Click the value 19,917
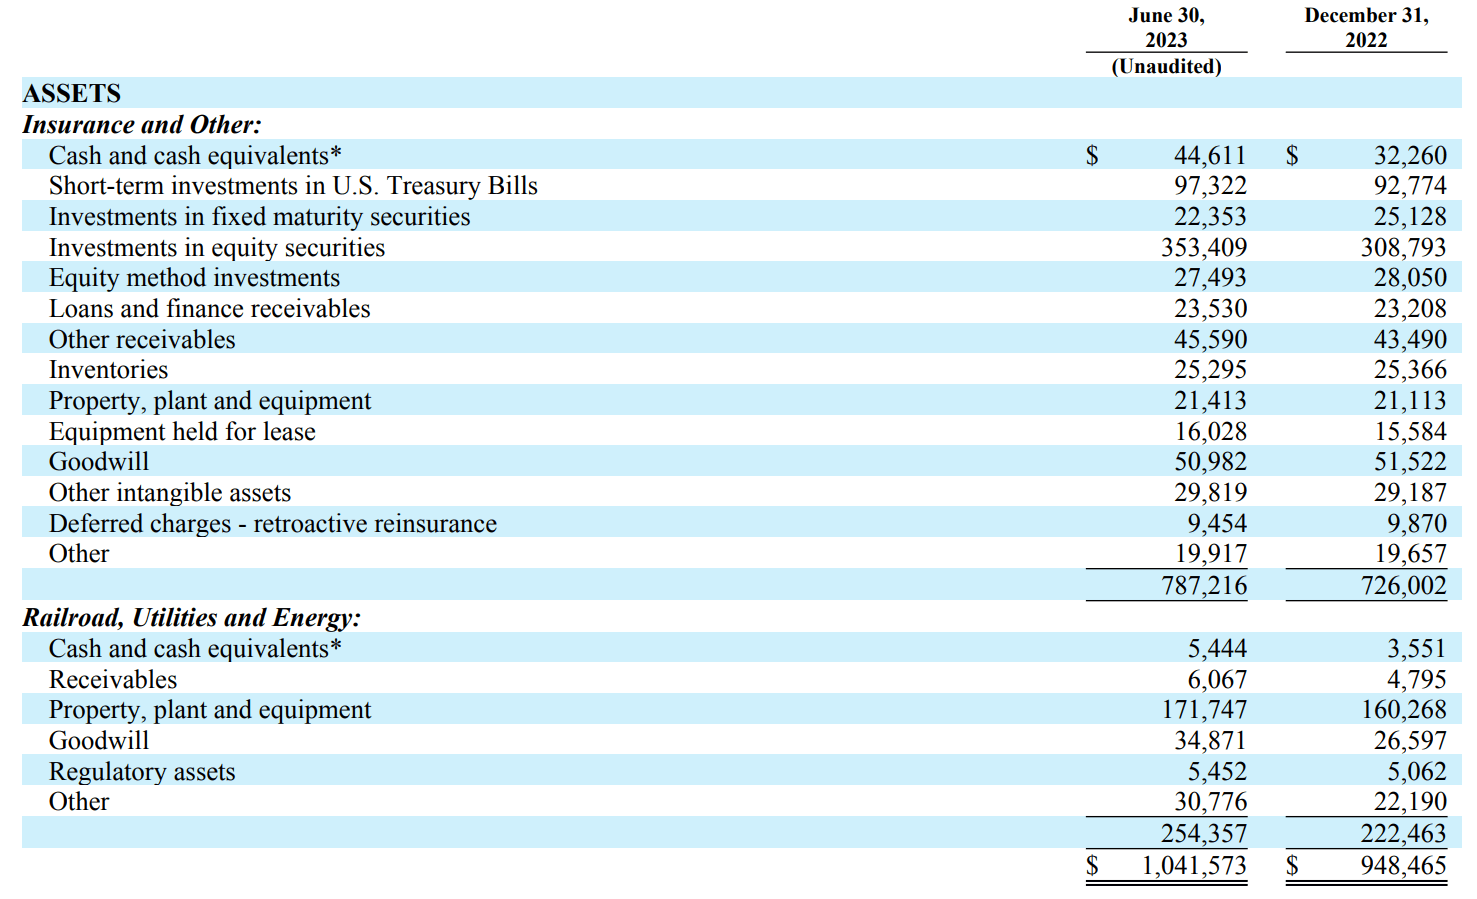1477x899 pixels. pos(1210,554)
